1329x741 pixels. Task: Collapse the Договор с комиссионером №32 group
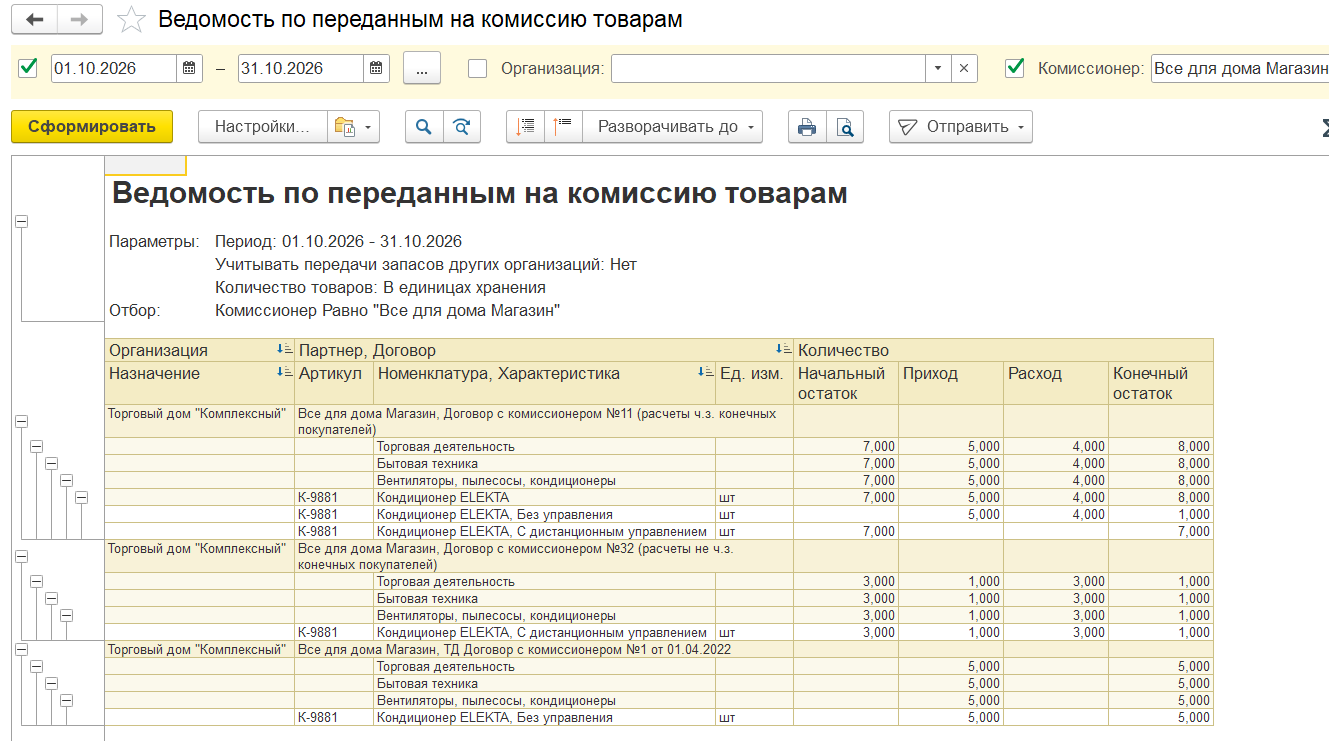pyautogui.click(x=21, y=557)
